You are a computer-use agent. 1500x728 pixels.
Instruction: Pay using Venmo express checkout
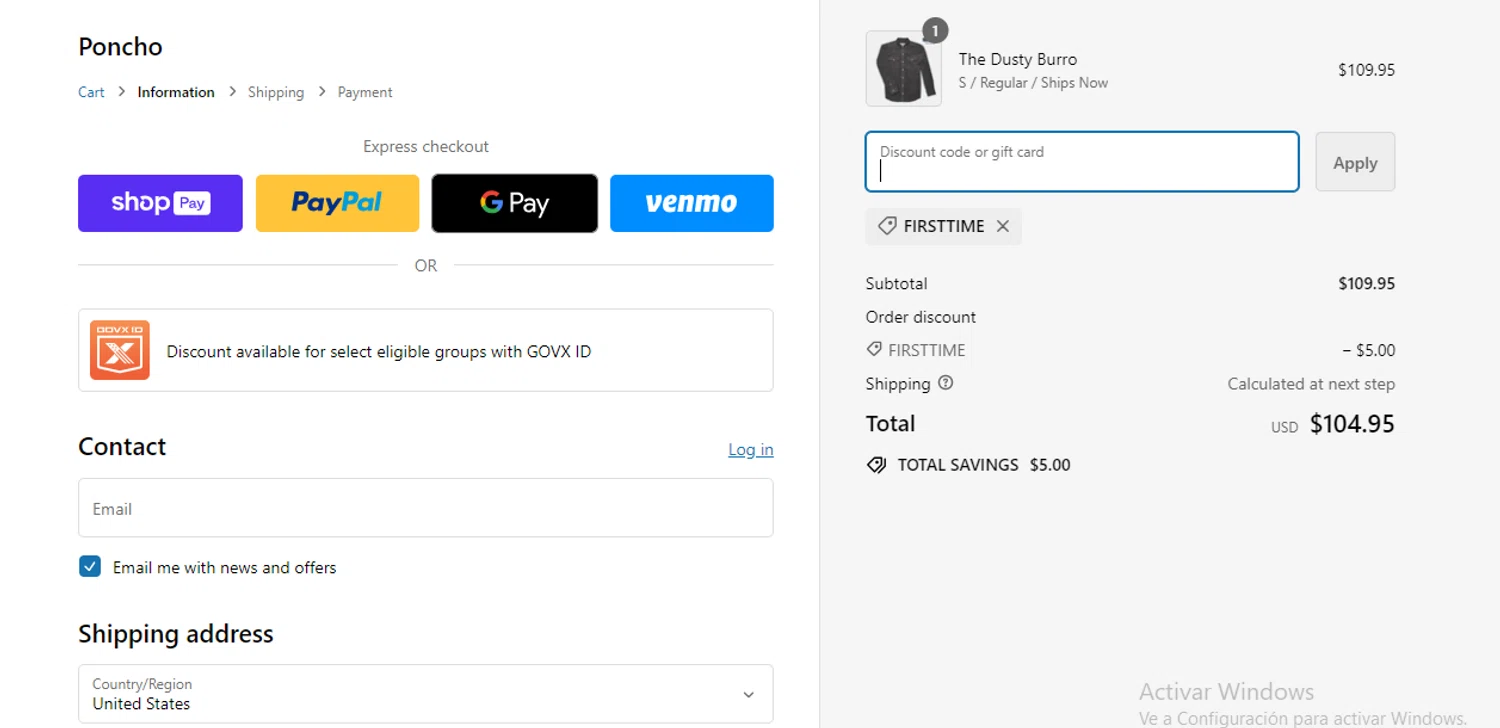(x=691, y=203)
